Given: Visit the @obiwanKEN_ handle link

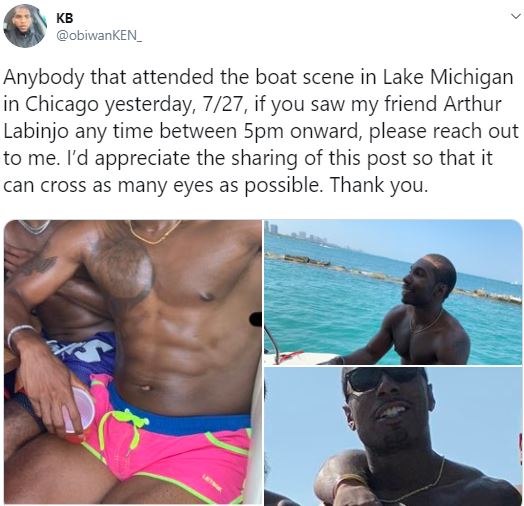Looking at the screenshot, I should pyautogui.click(x=99, y=36).
